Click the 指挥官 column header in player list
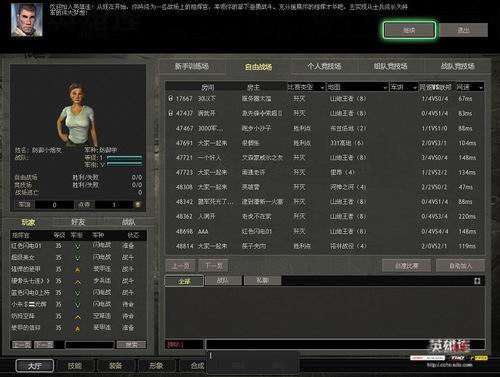Image resolution: width=500 pixels, height=377 pixels. [x=21, y=235]
